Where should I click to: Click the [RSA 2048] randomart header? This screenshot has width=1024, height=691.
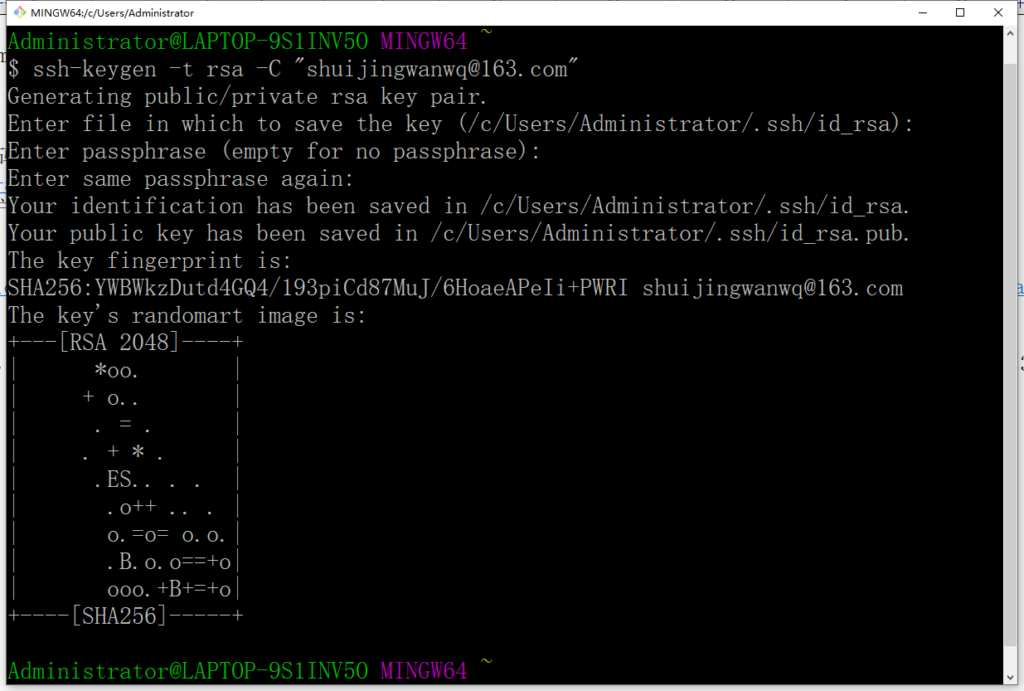click(120, 342)
